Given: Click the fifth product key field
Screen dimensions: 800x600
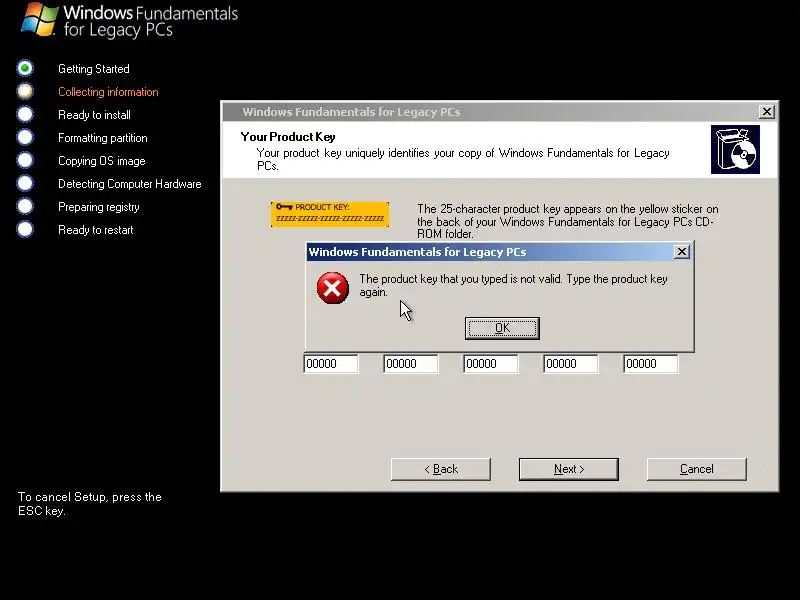Looking at the screenshot, I should [x=651, y=364].
